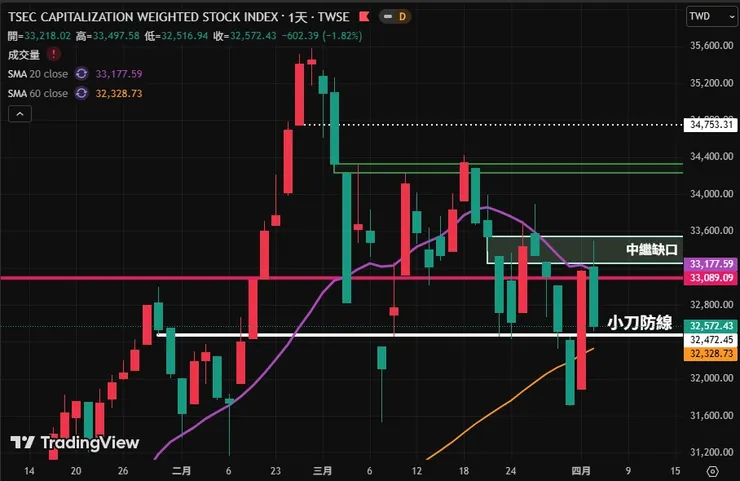Viewport: 740px width, 481px height.
Task: Click the 高=33,497.58 high value
Action: coord(108,36)
